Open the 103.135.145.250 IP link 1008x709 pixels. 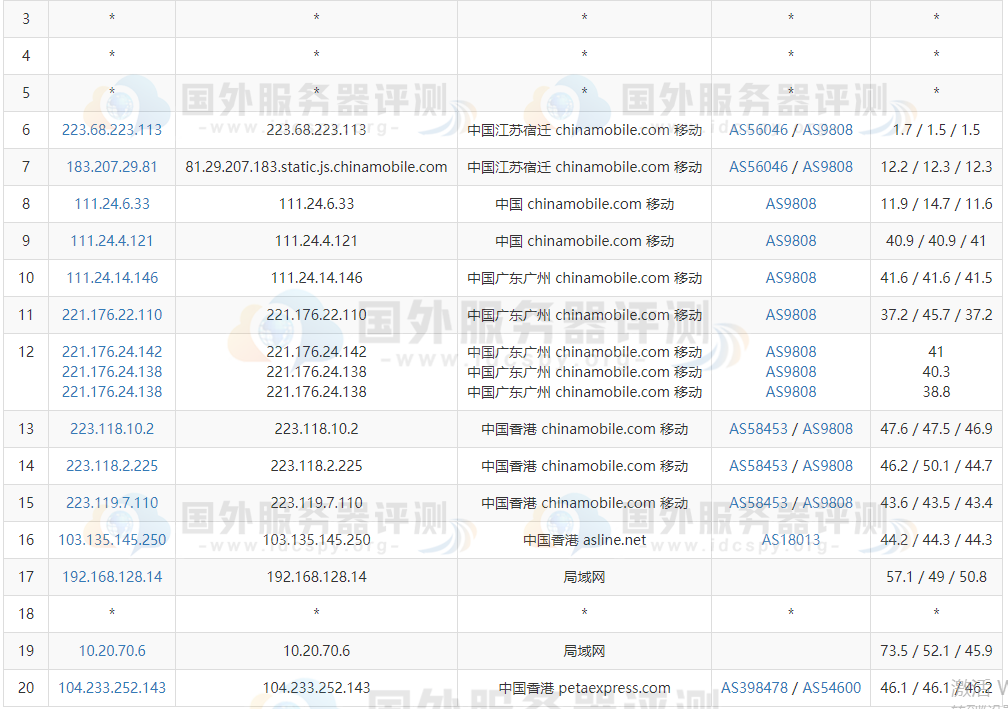coord(111,539)
